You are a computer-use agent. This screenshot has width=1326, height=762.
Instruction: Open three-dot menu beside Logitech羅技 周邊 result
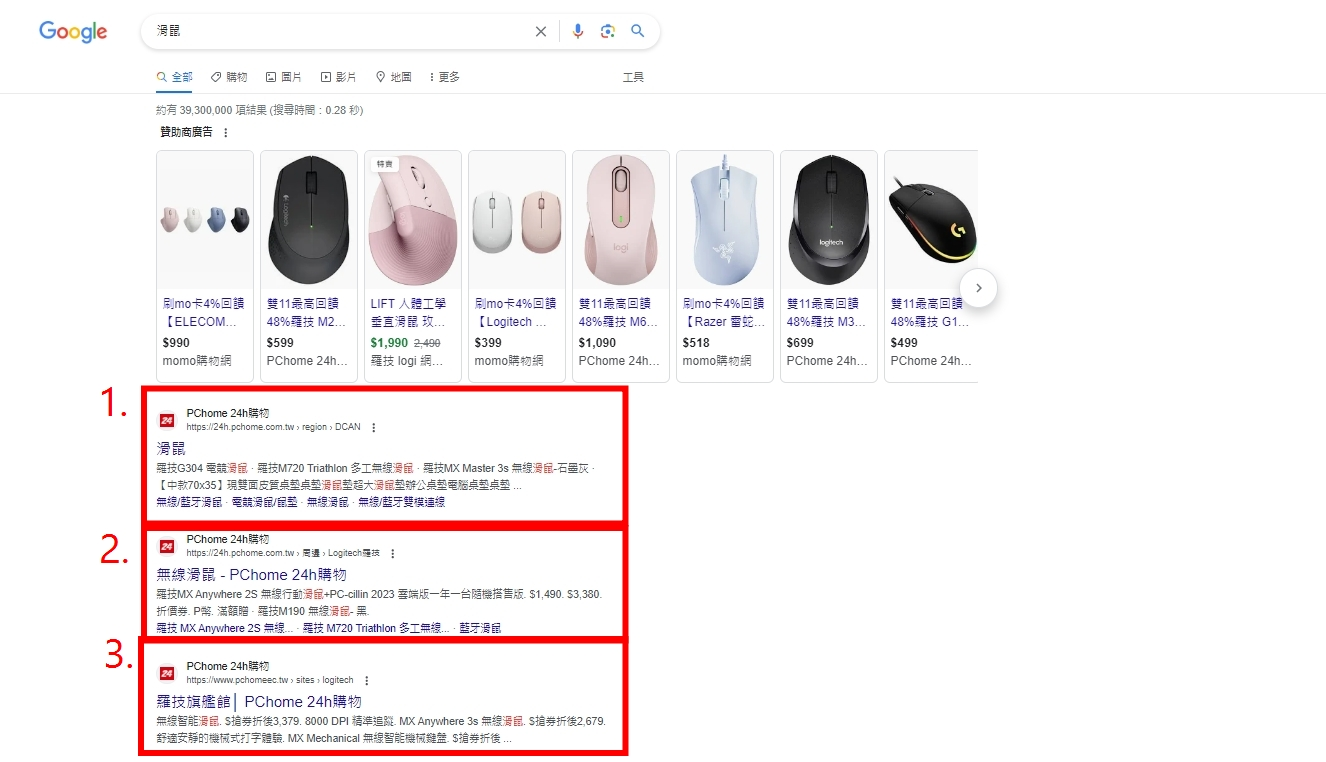pyautogui.click(x=393, y=553)
